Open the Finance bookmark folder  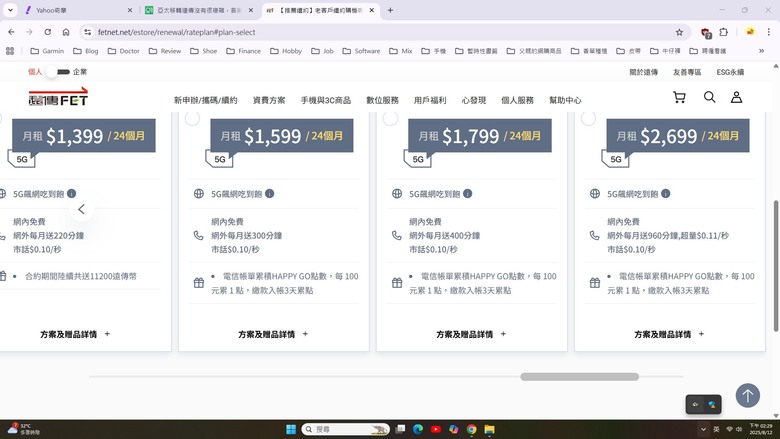click(243, 51)
